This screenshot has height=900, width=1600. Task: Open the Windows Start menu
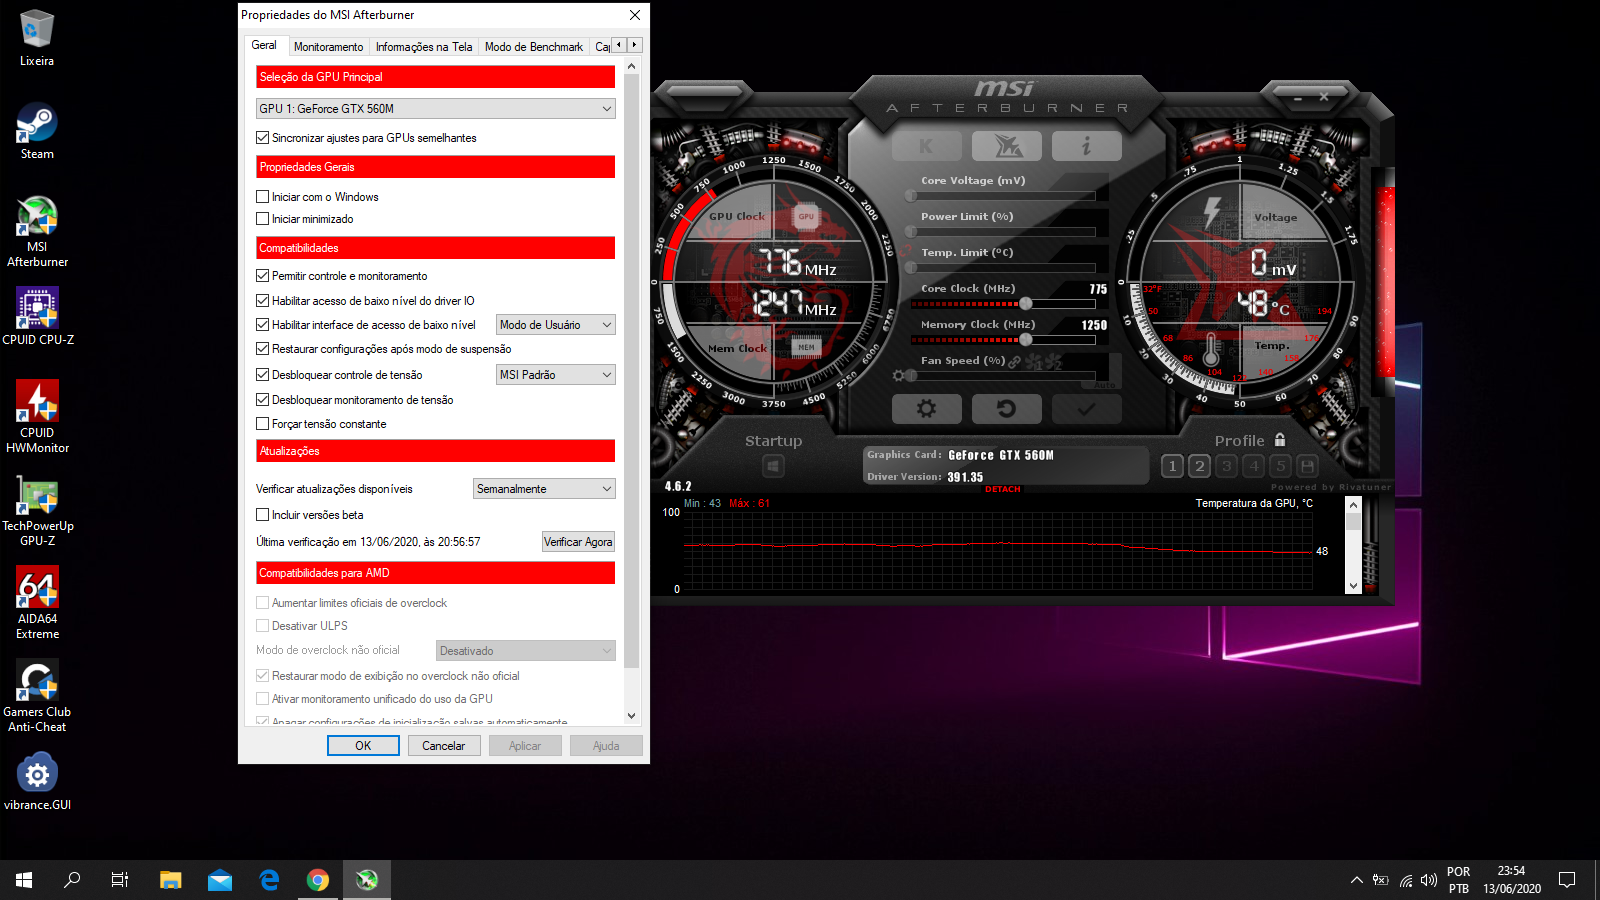coord(24,880)
